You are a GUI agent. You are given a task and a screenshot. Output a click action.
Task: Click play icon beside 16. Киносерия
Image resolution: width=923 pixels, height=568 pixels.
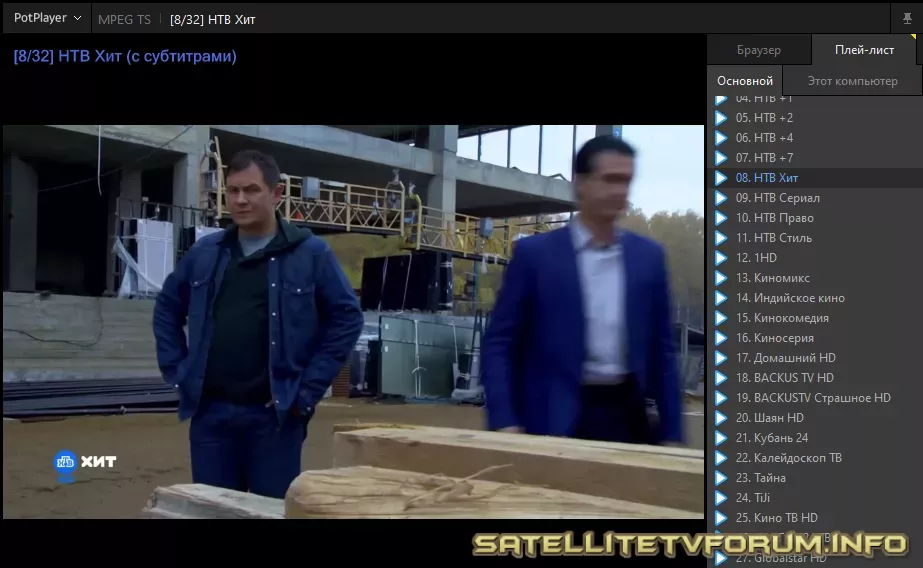coord(721,338)
